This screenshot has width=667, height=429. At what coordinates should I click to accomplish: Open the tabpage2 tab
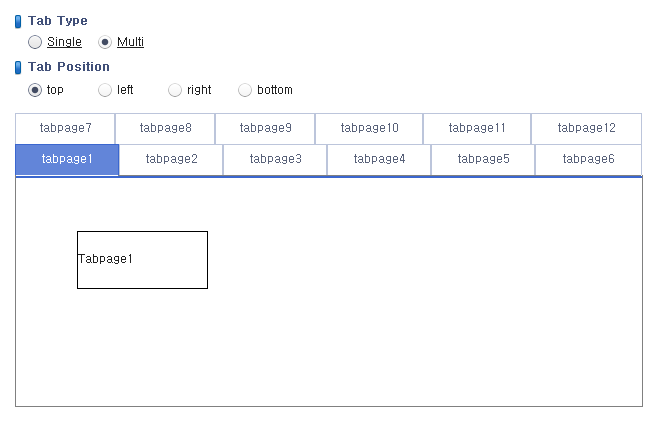[171, 159]
